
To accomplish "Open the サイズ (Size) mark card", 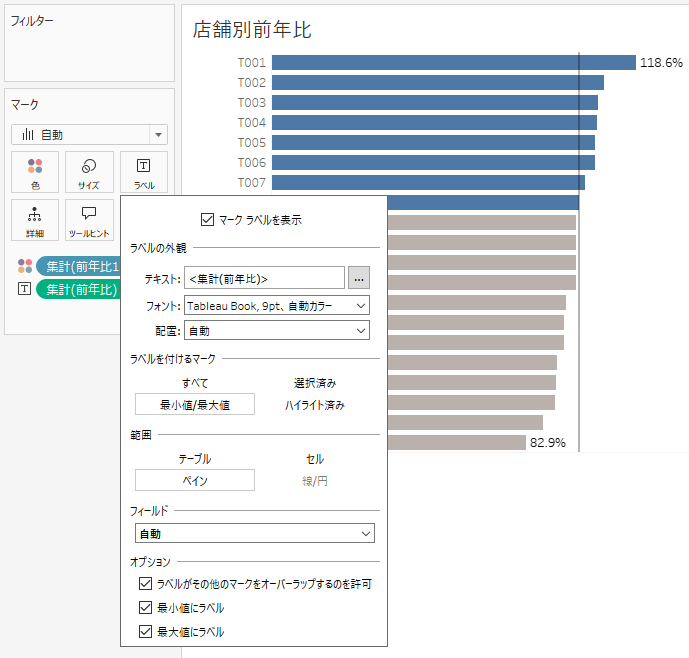I will pyautogui.click(x=89, y=172).
